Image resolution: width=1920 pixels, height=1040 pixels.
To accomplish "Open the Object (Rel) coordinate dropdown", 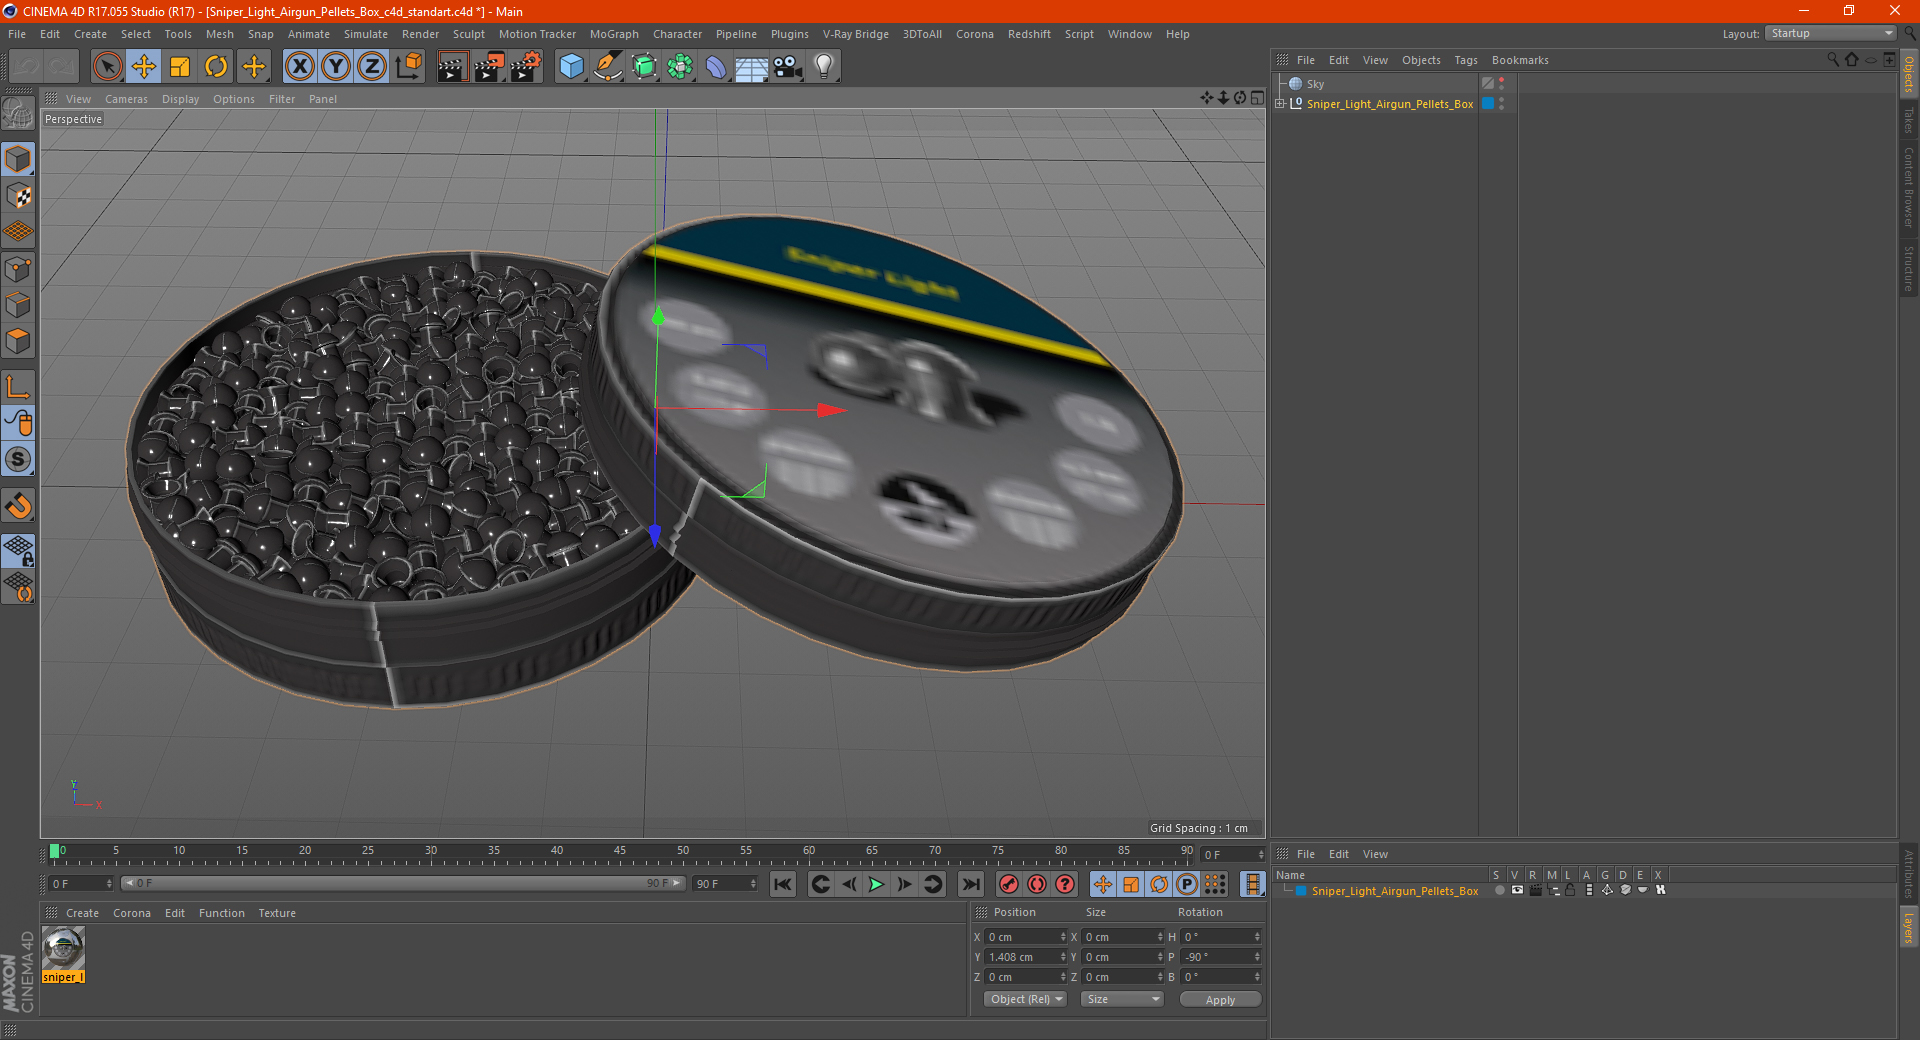I will (x=1026, y=999).
